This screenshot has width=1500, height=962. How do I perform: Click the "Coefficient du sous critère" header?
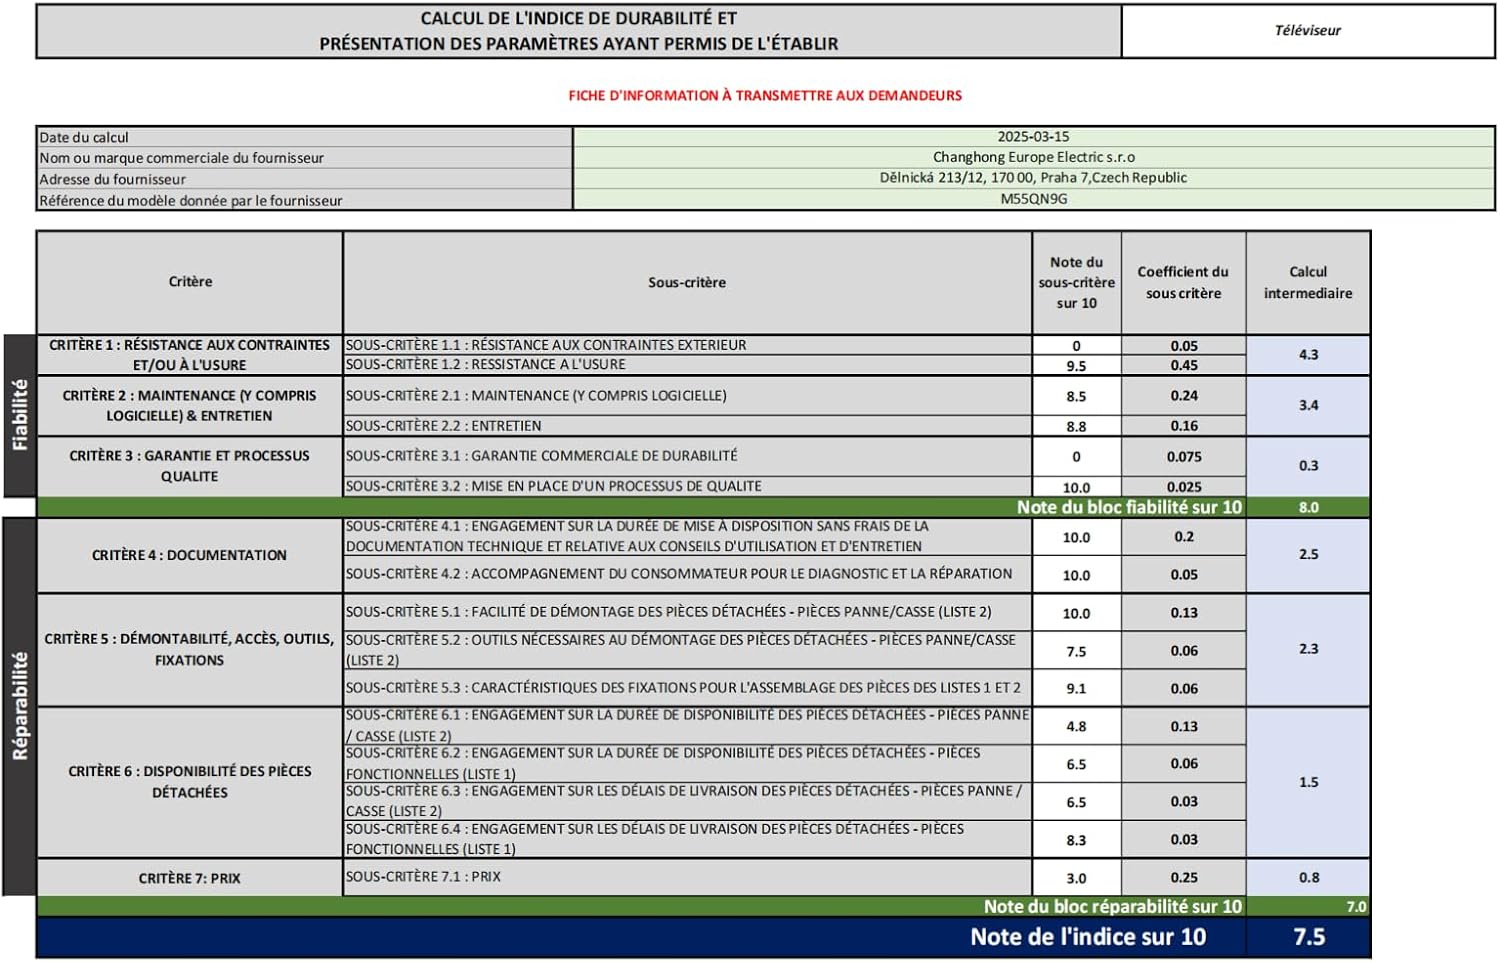point(1183,283)
